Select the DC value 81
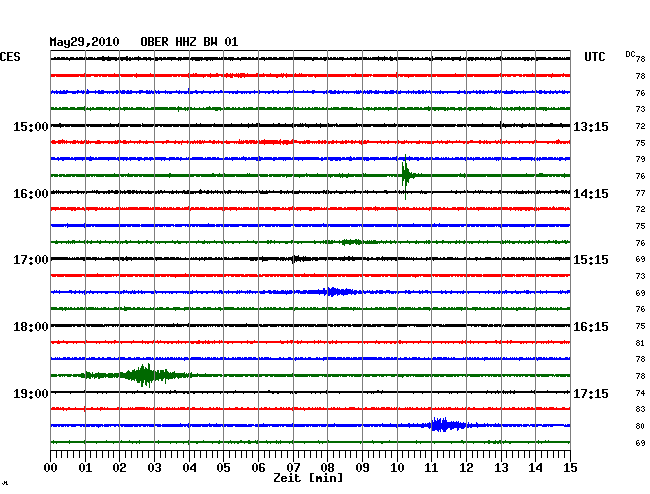Viewport: 650px width, 494px height. point(640,343)
